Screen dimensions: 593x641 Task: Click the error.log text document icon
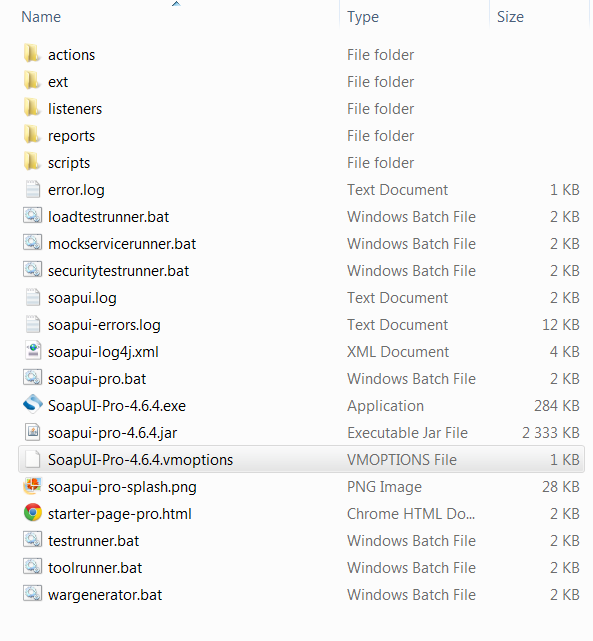point(33,189)
